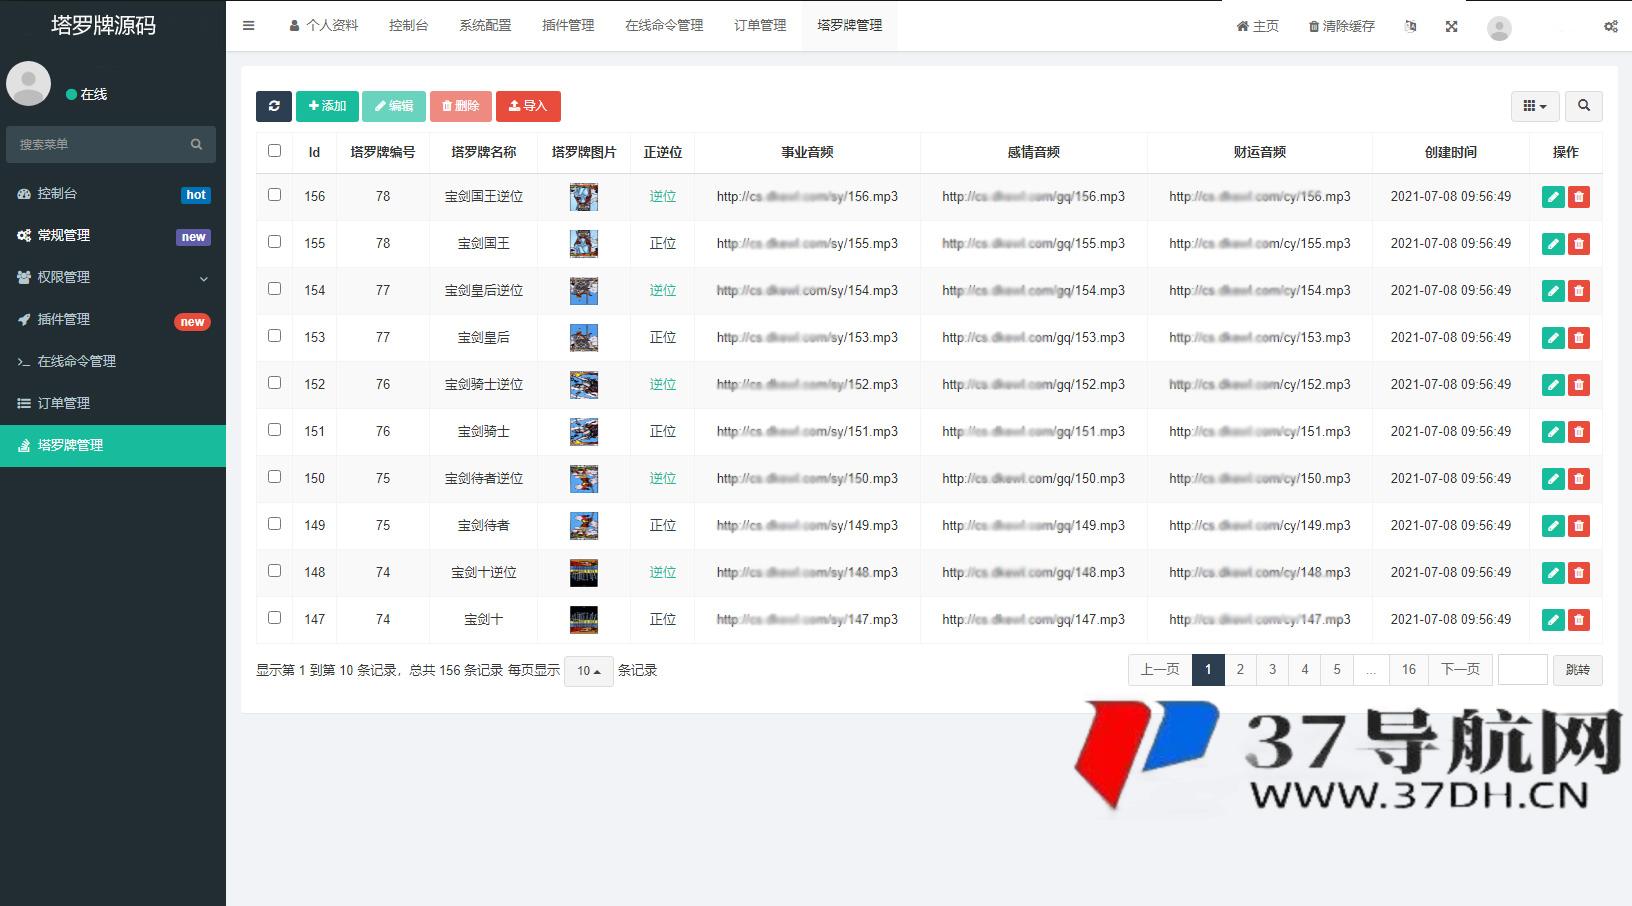Image resolution: width=1632 pixels, height=906 pixels.
Task: Open search via the magnifier icon
Action: click(1584, 106)
